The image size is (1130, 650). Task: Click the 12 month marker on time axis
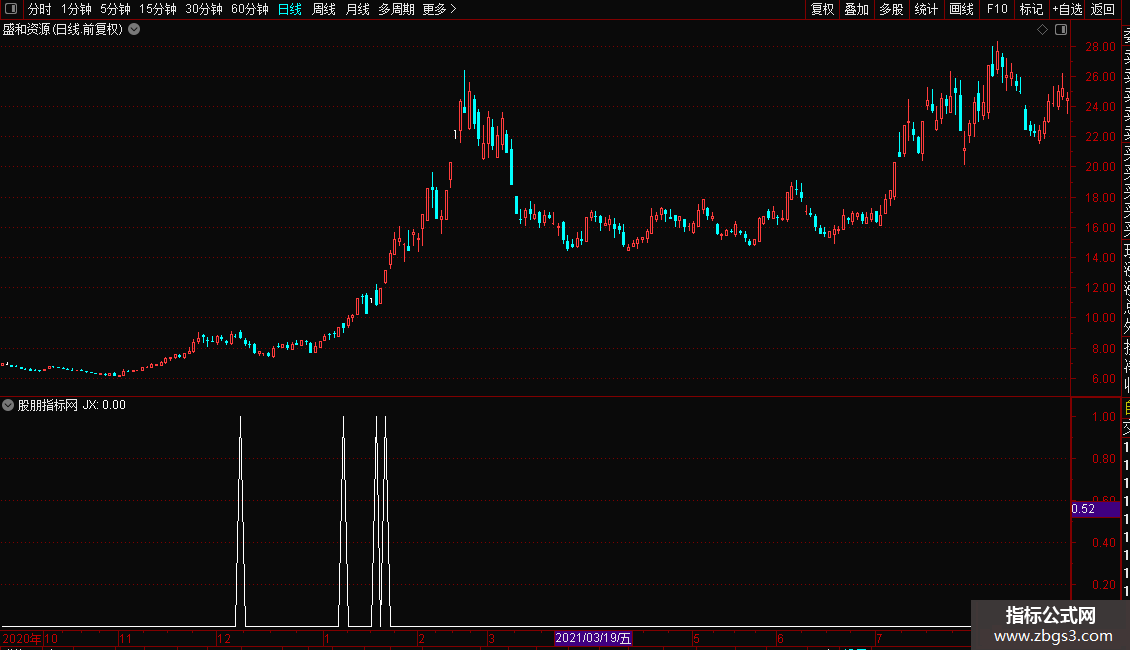pos(224,638)
